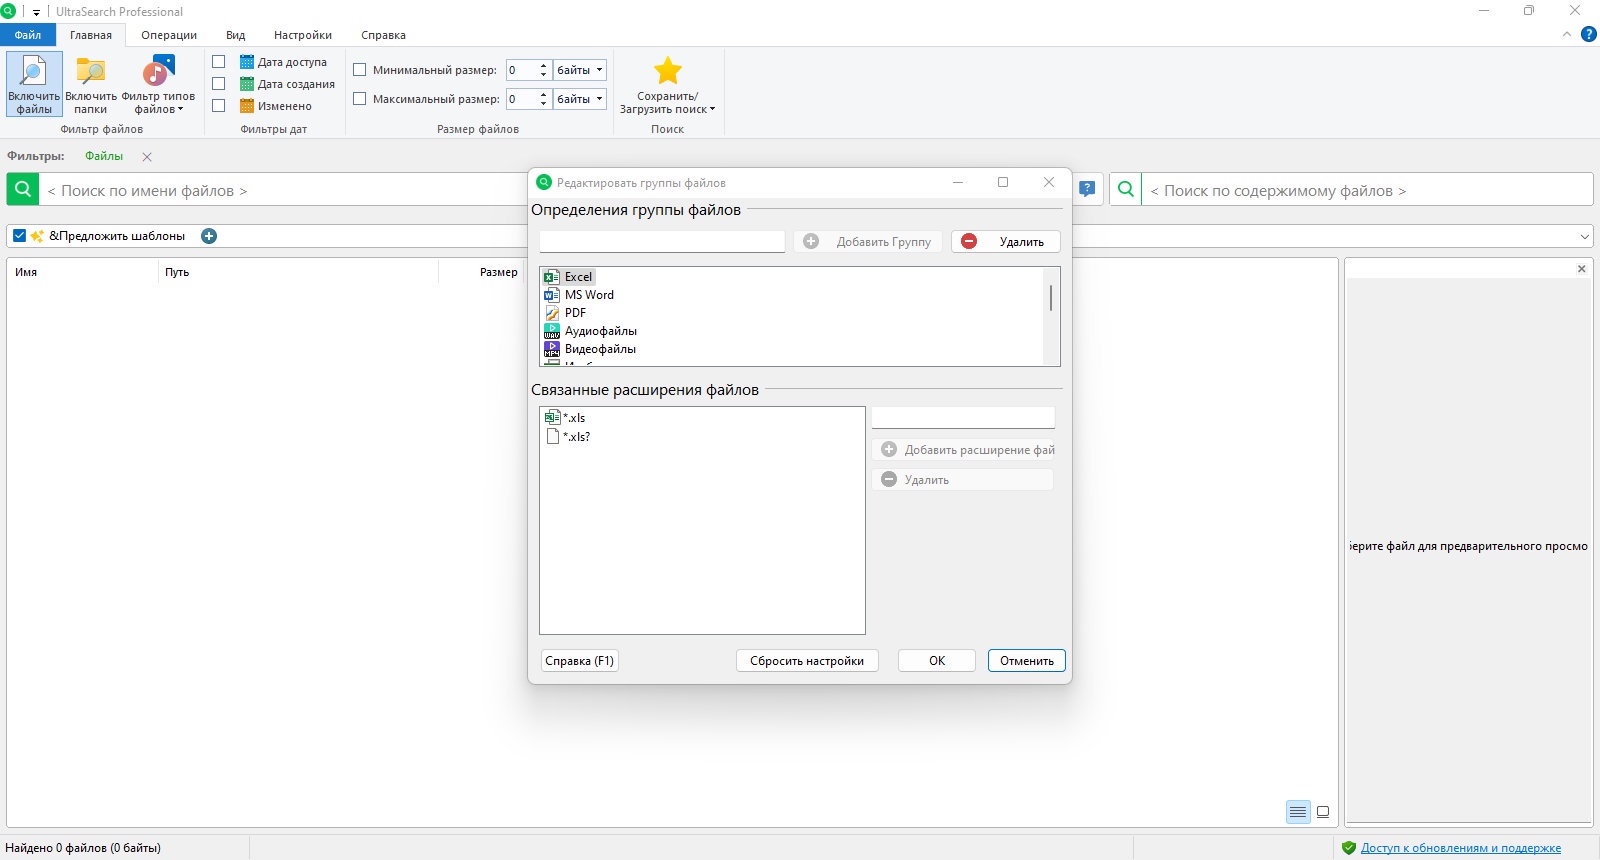The image size is (1600, 860).
Task: Click the new group name input field
Action: point(662,242)
